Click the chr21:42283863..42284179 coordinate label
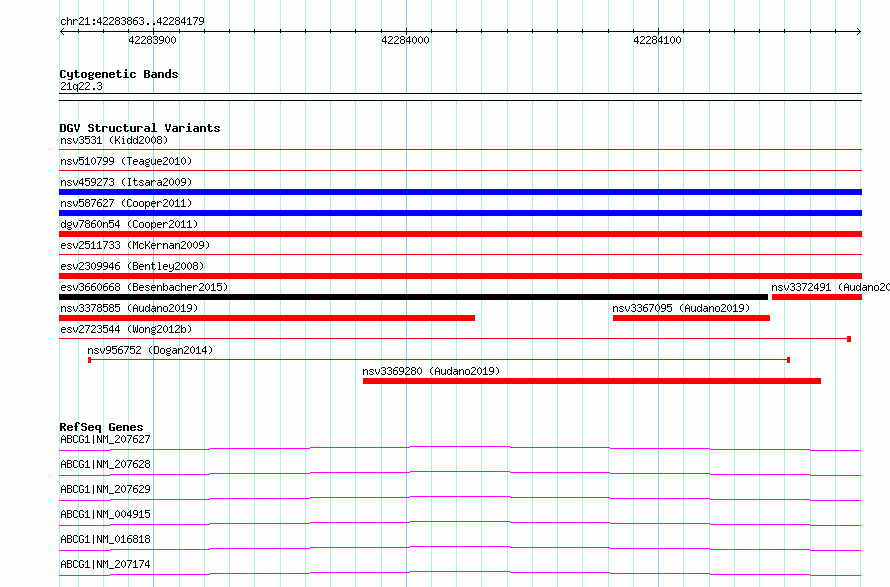Screen dimensions: 890x587 tap(132, 21)
